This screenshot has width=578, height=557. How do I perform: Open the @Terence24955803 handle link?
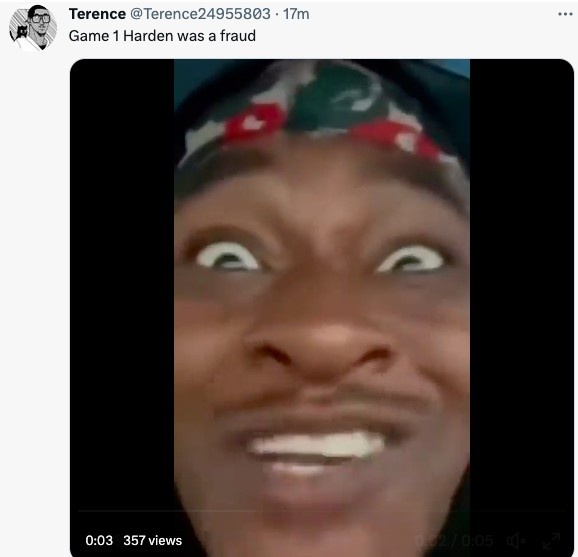click(201, 14)
